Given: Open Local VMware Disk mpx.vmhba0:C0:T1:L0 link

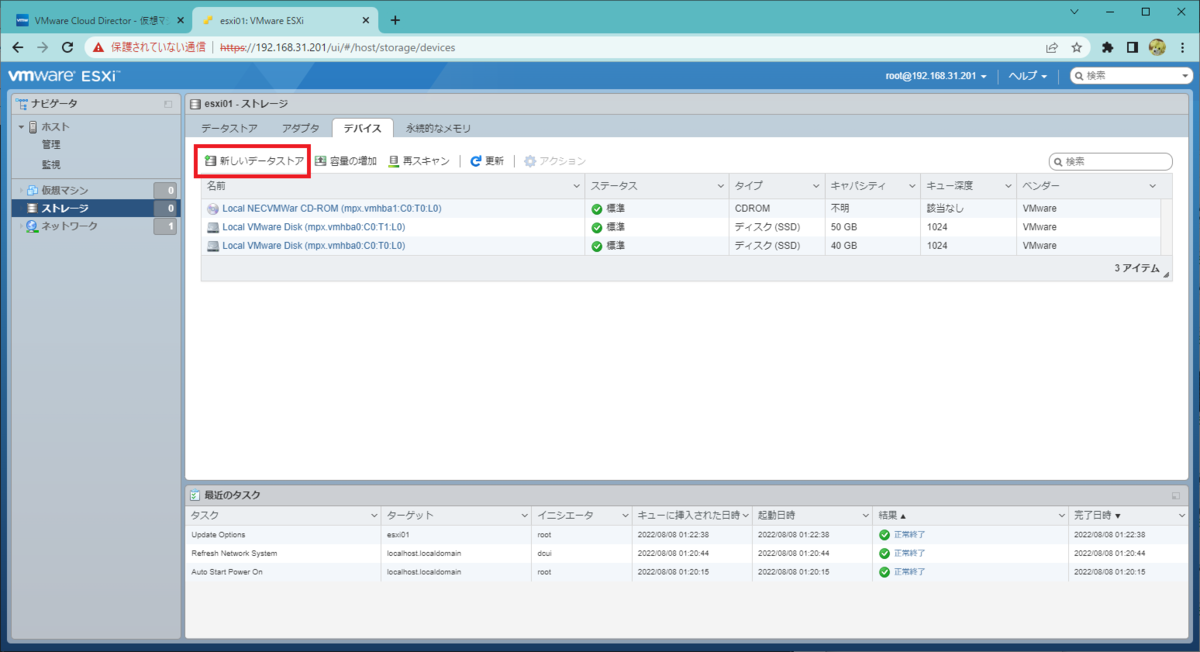Looking at the screenshot, I should click(x=314, y=227).
